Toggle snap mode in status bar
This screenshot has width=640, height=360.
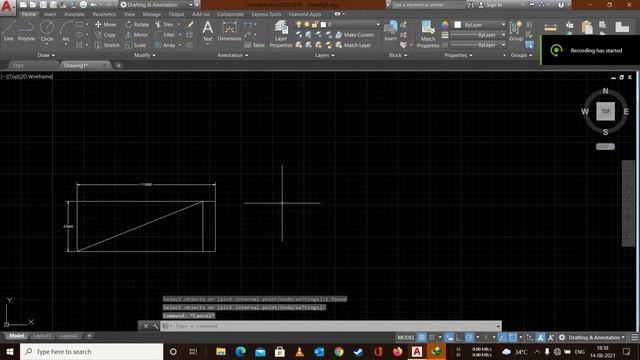tap(432, 338)
